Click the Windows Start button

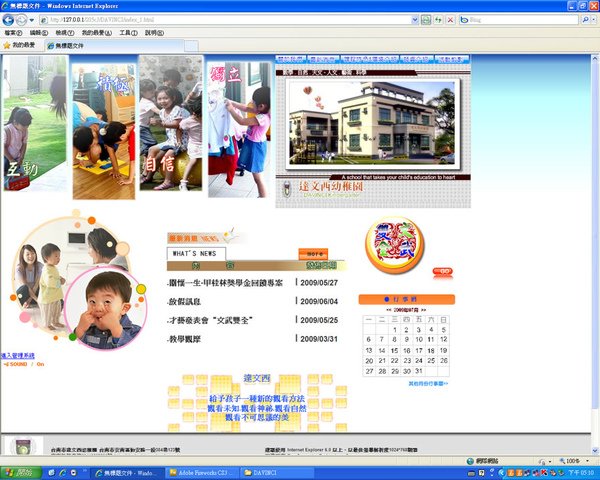pyautogui.click(x=21, y=473)
